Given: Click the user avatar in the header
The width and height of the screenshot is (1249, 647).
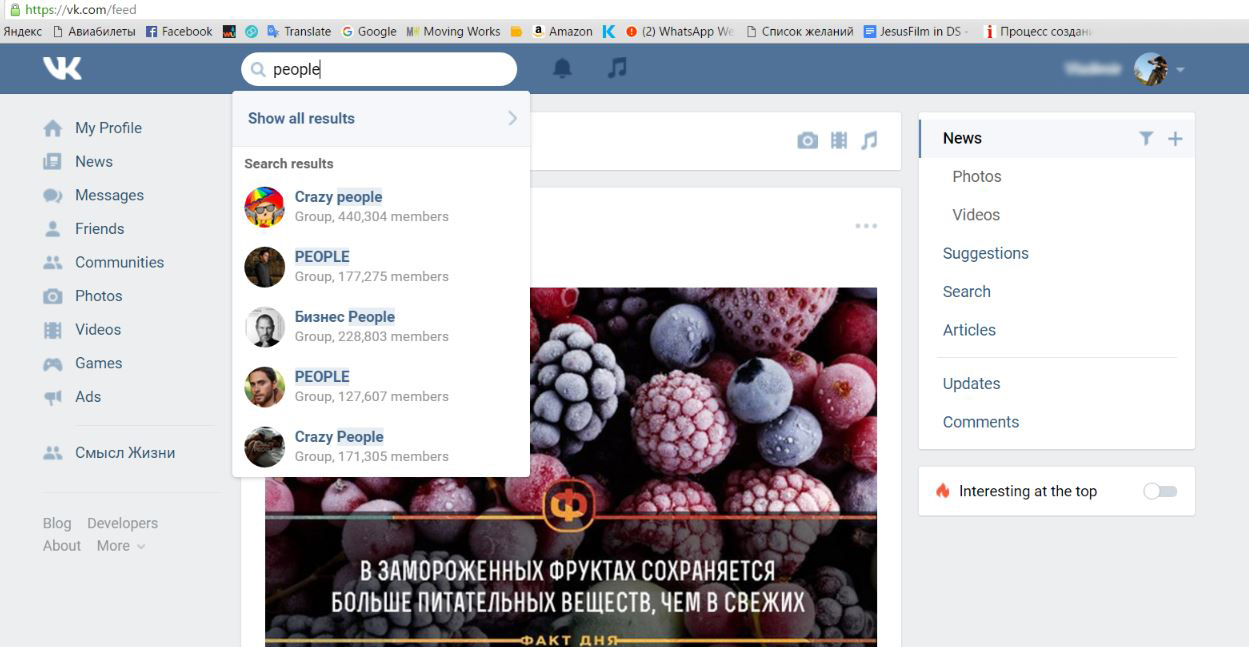Looking at the screenshot, I should [x=1151, y=69].
